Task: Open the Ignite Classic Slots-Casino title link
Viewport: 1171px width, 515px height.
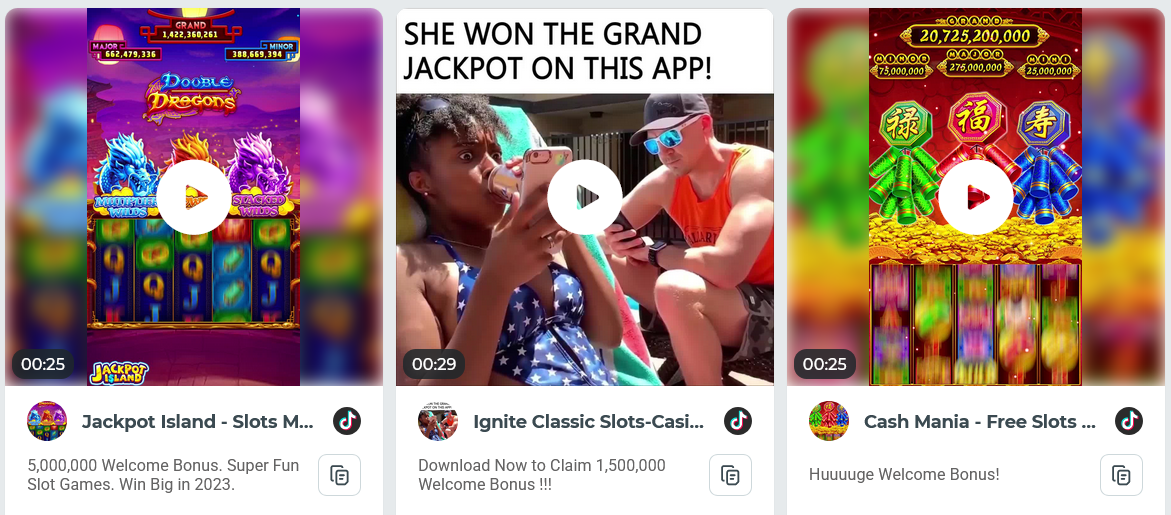Action: point(588,422)
